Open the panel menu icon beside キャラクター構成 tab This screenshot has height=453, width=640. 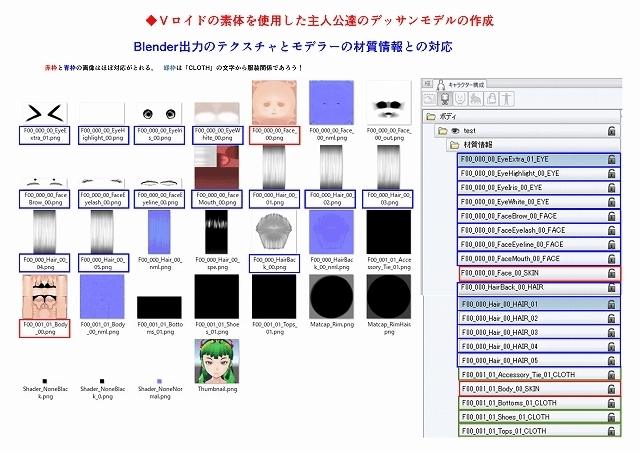[x=427, y=84]
